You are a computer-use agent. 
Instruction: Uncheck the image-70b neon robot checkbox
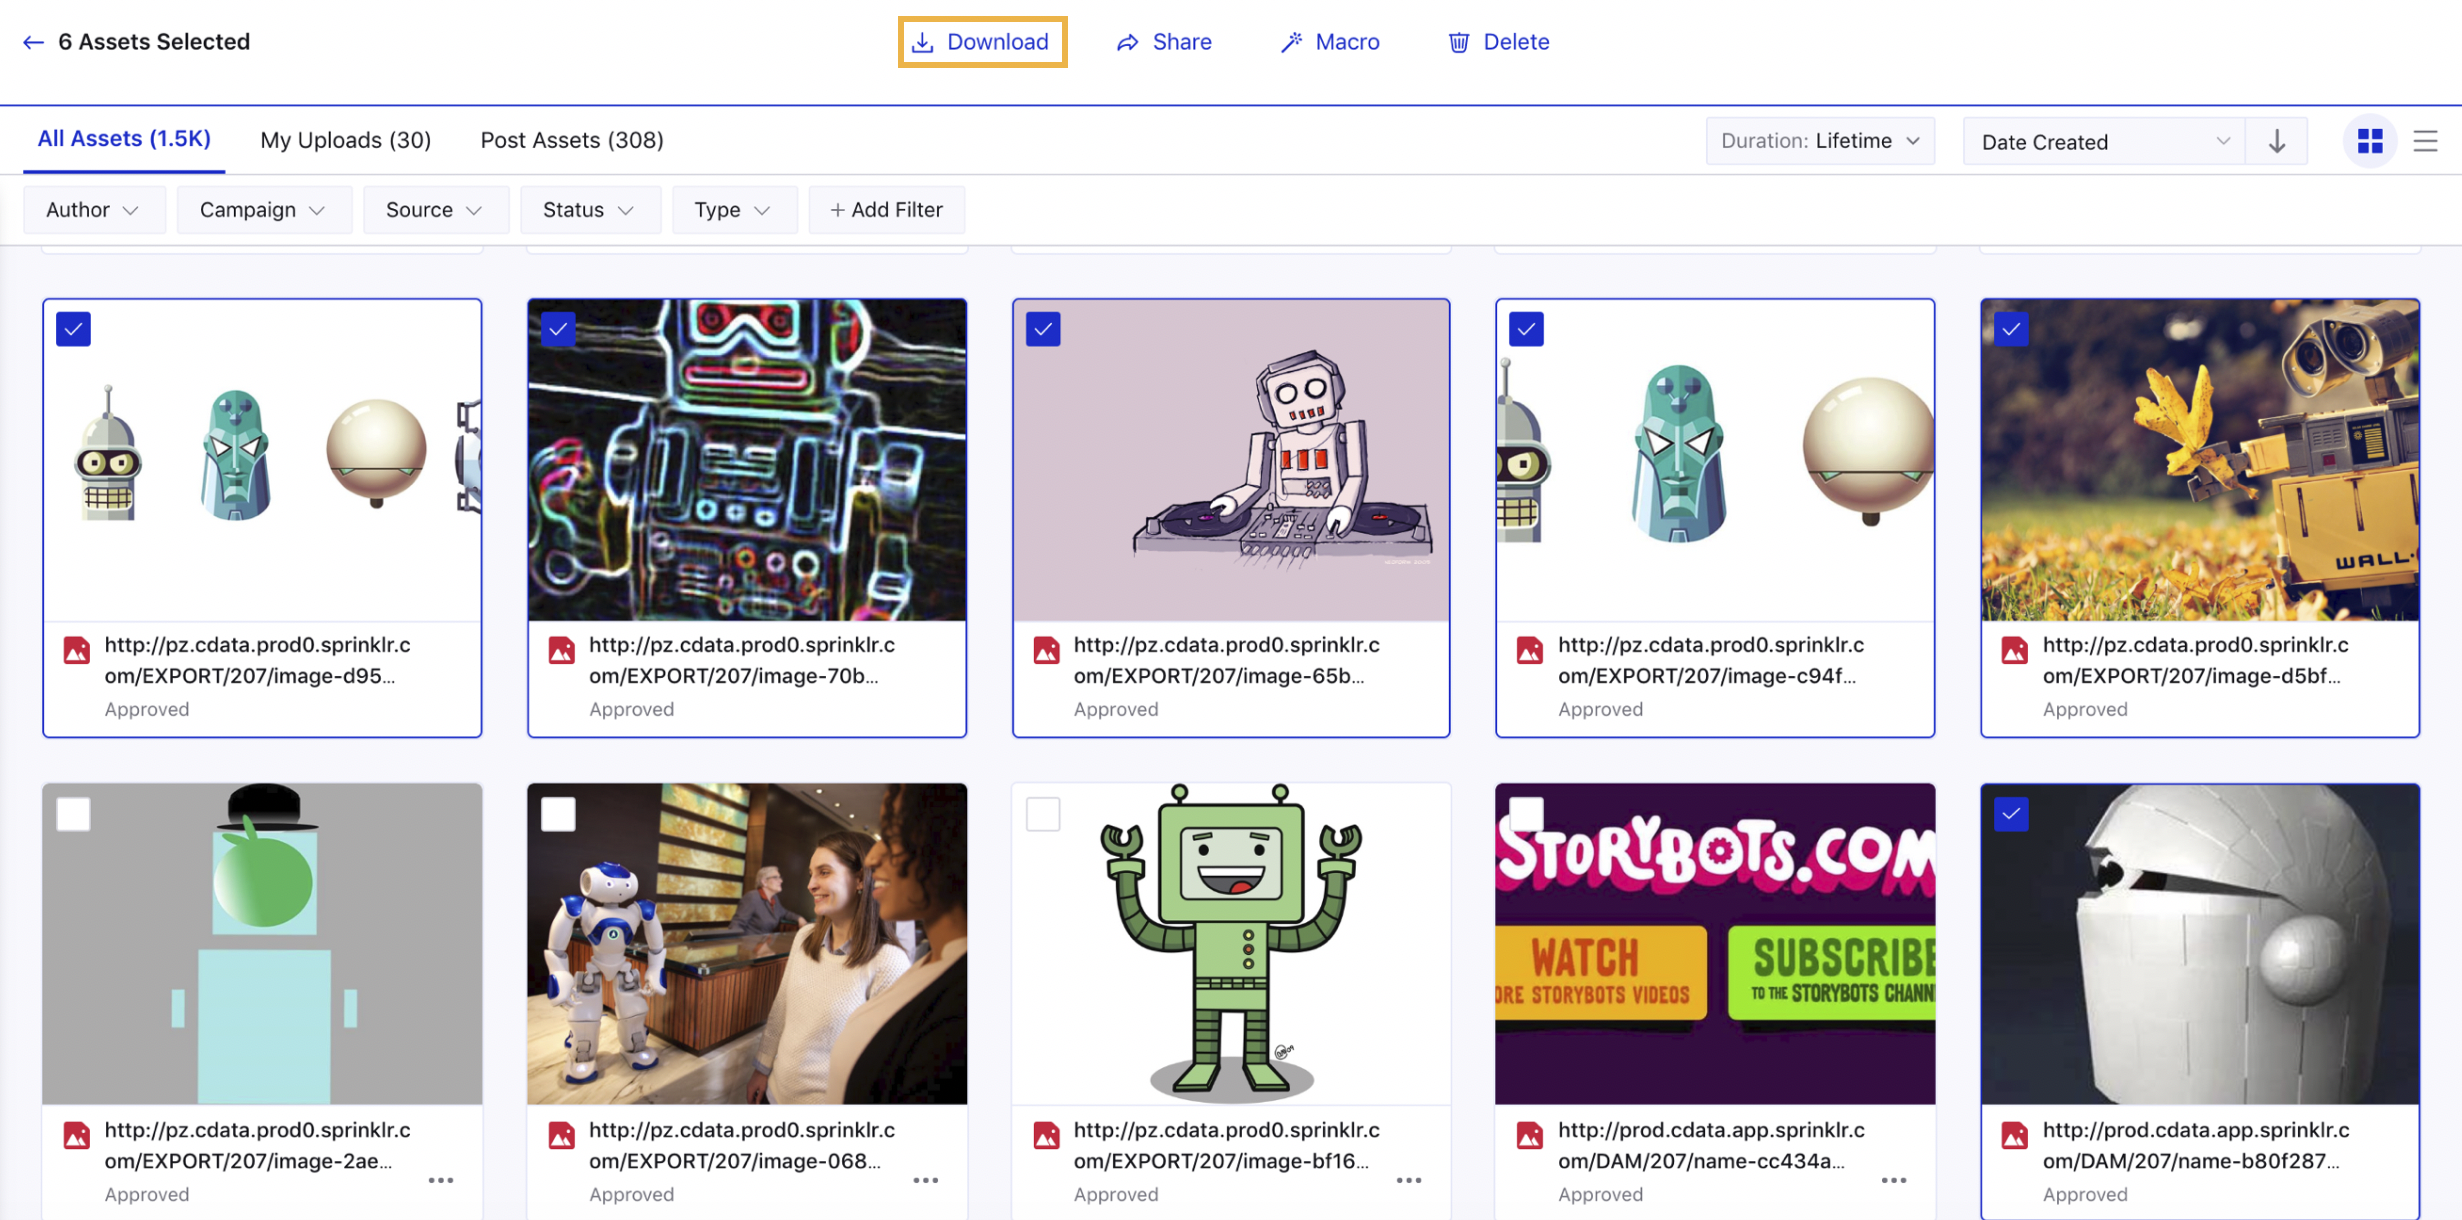[558, 329]
